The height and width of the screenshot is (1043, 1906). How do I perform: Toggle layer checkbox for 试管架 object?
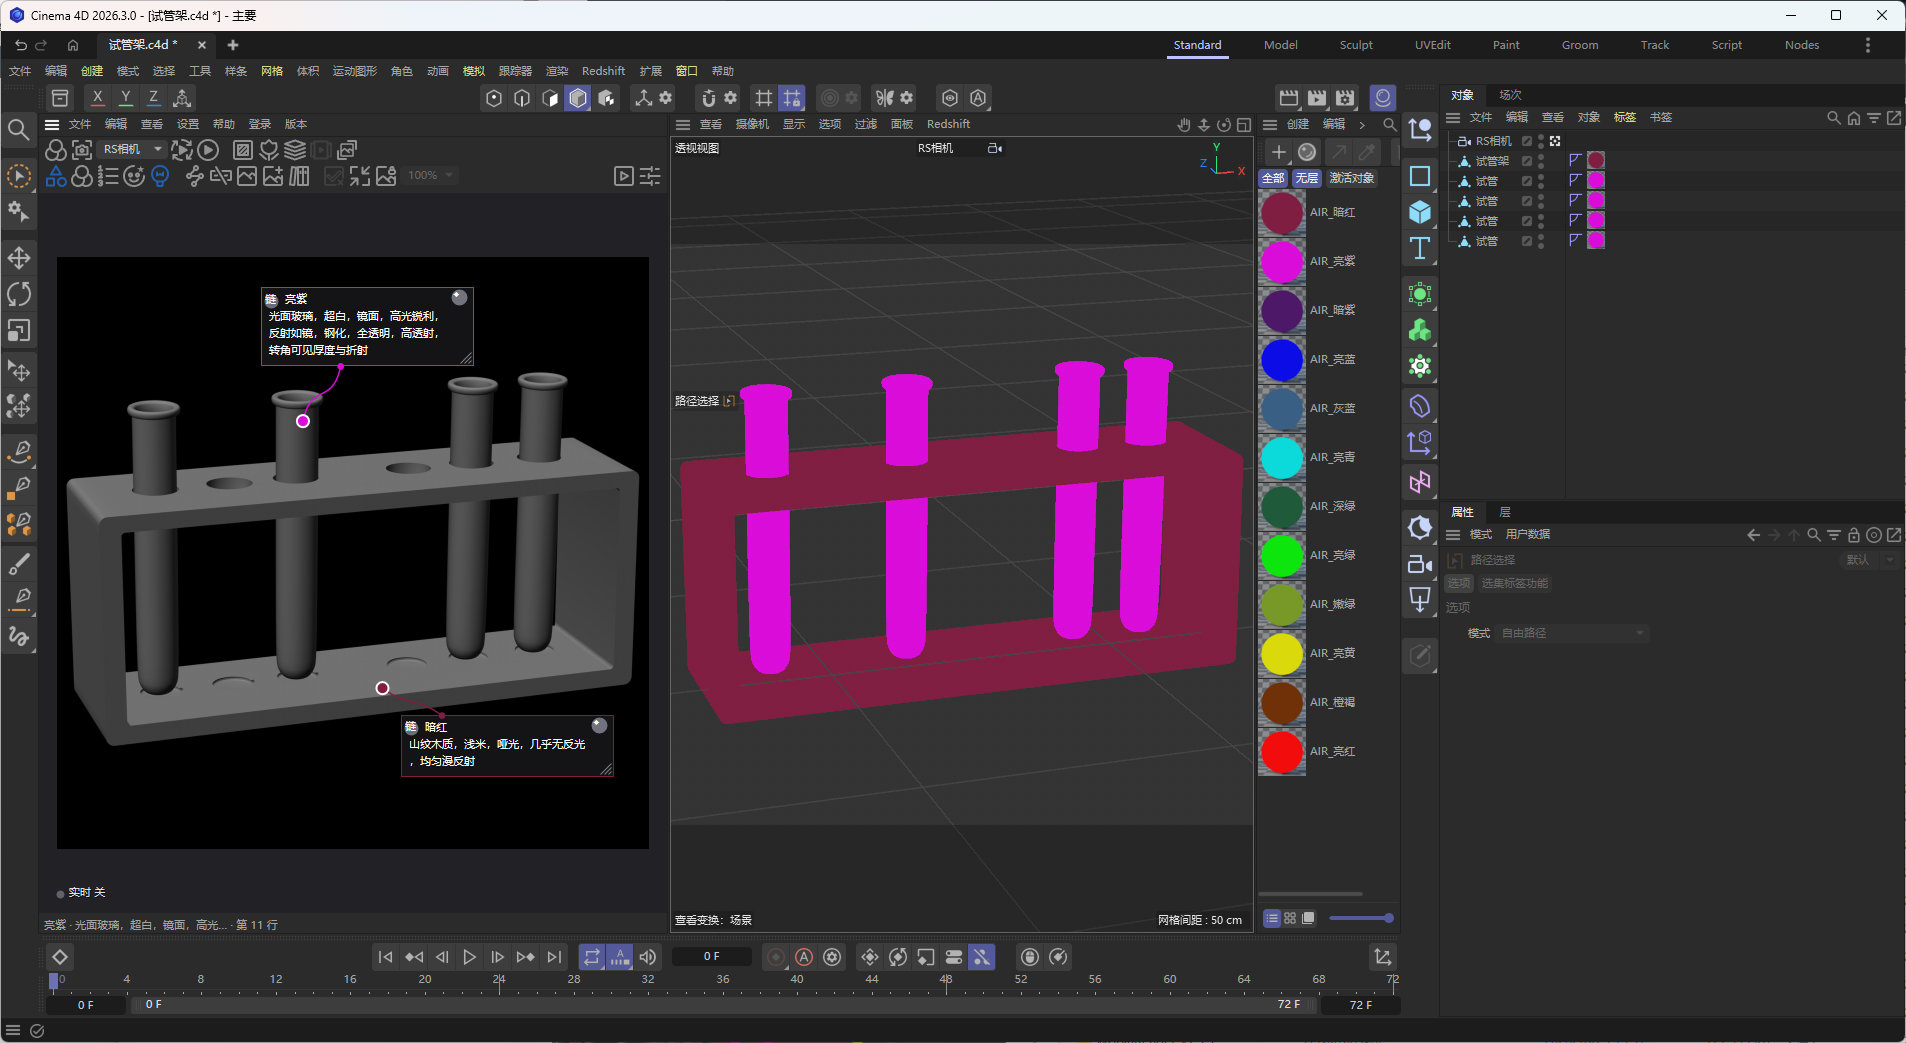point(1527,161)
